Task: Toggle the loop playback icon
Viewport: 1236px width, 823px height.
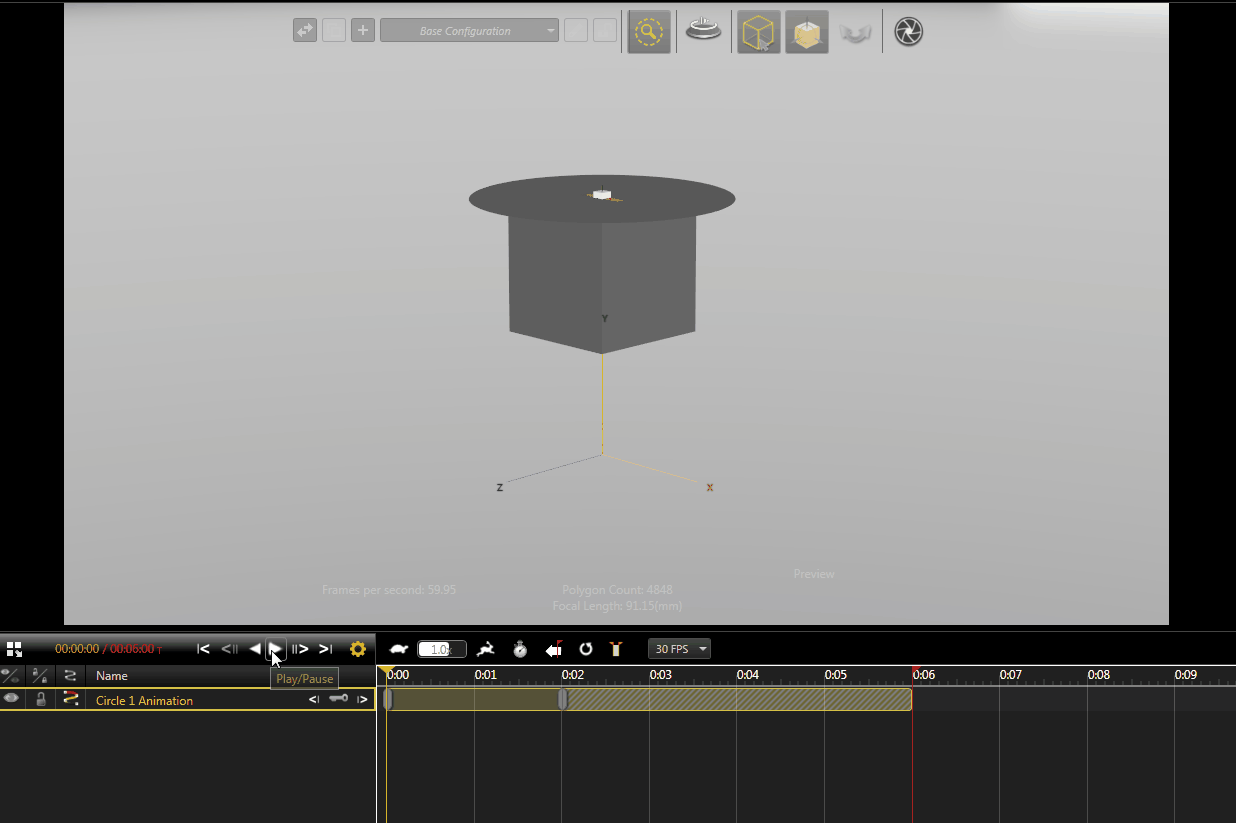Action: [586, 649]
